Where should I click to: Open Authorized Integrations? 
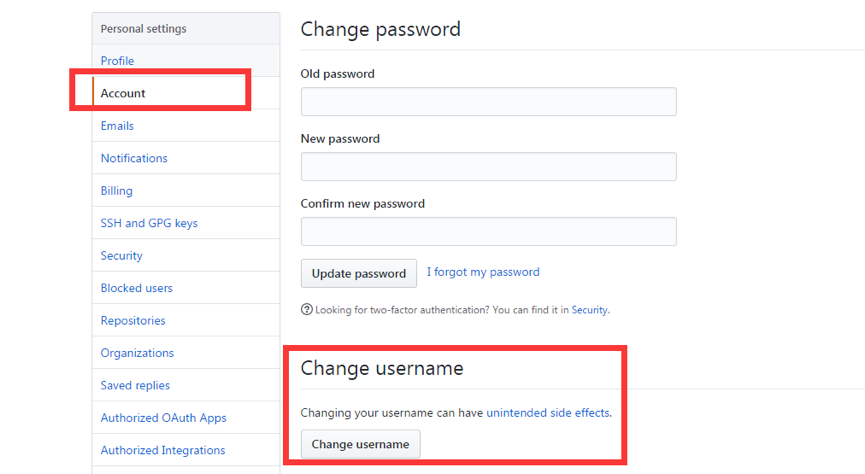tap(163, 450)
